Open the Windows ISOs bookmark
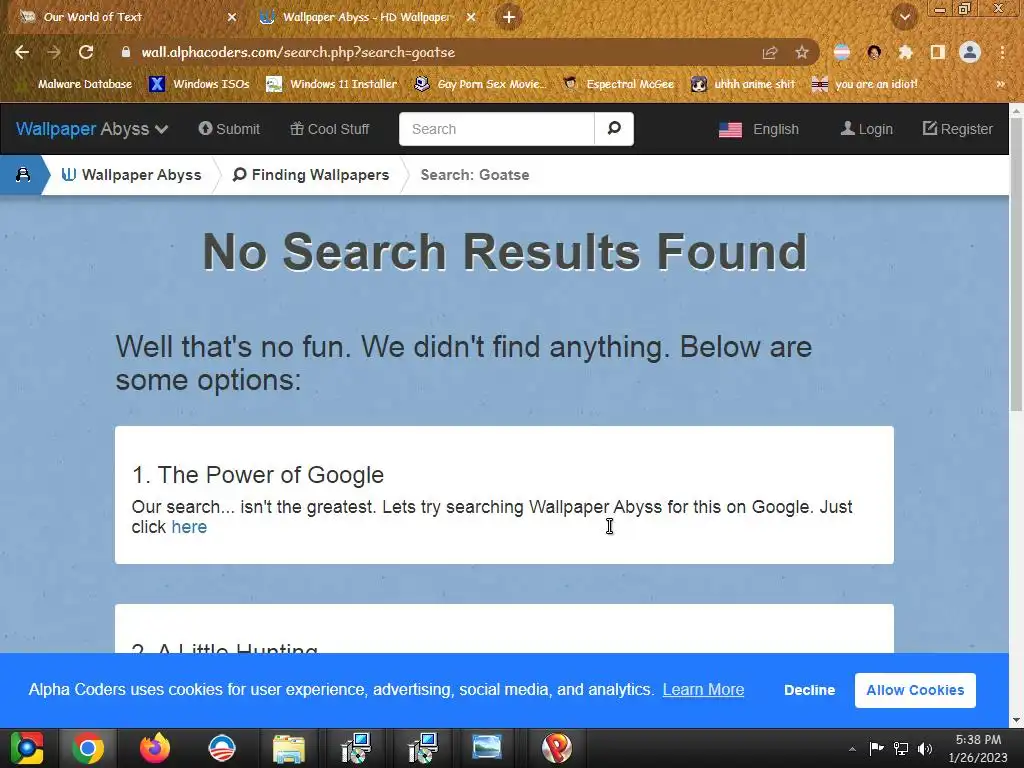 tap(199, 84)
